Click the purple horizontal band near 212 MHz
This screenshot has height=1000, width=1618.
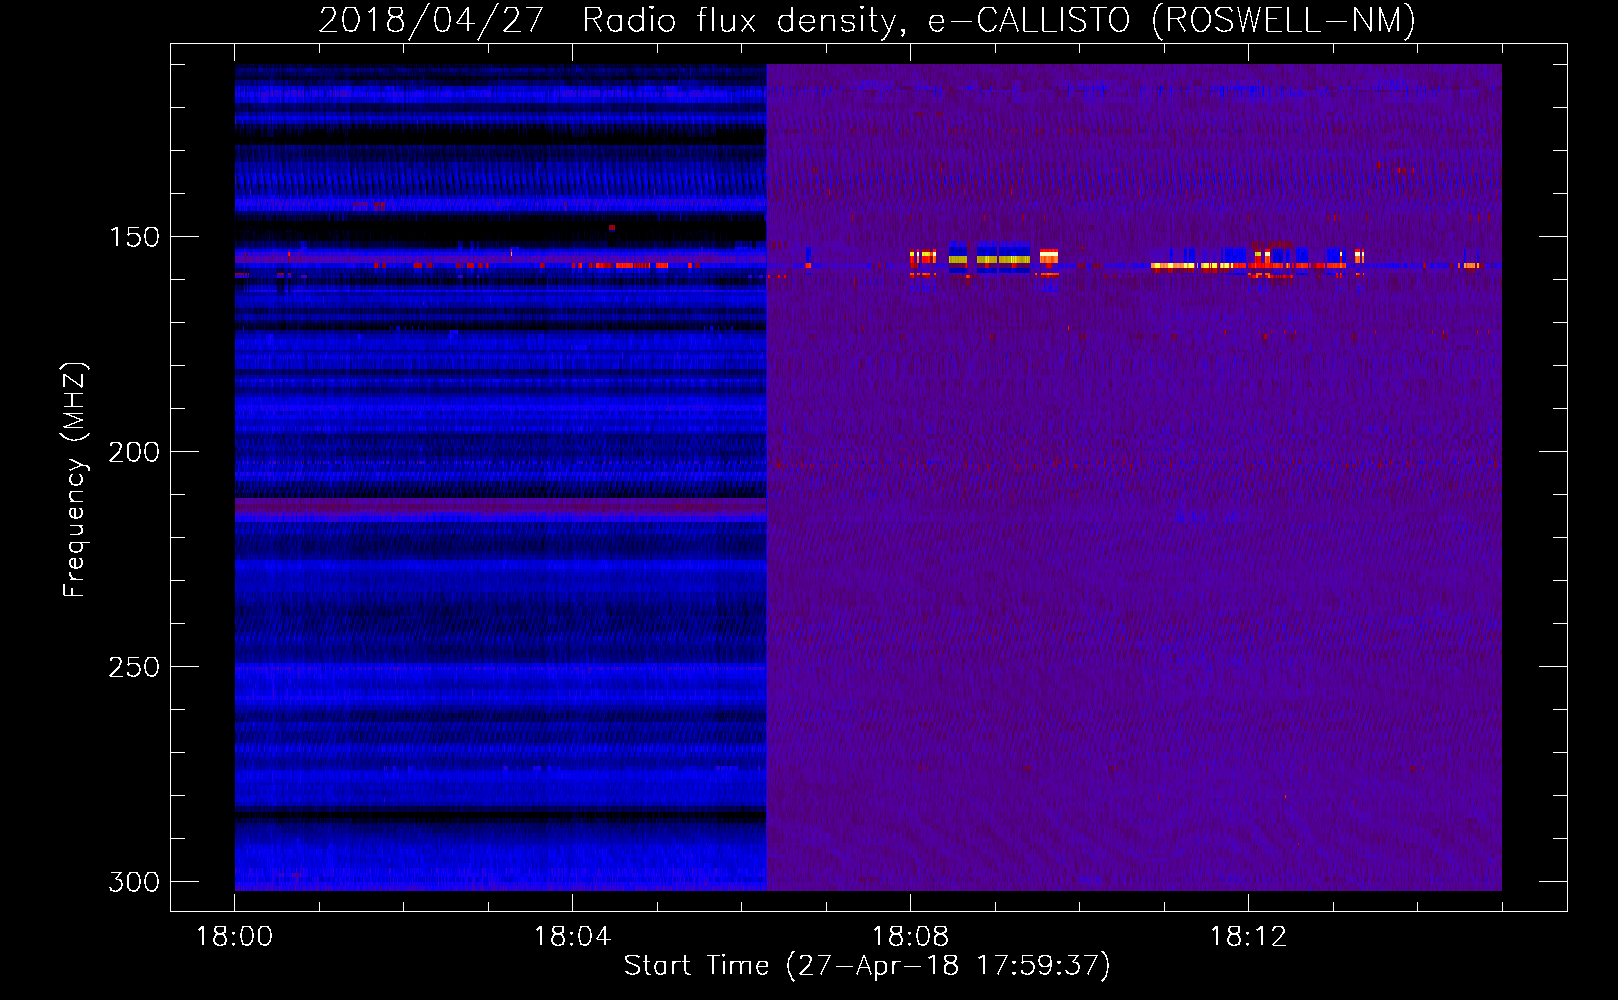pyautogui.click(x=500, y=506)
